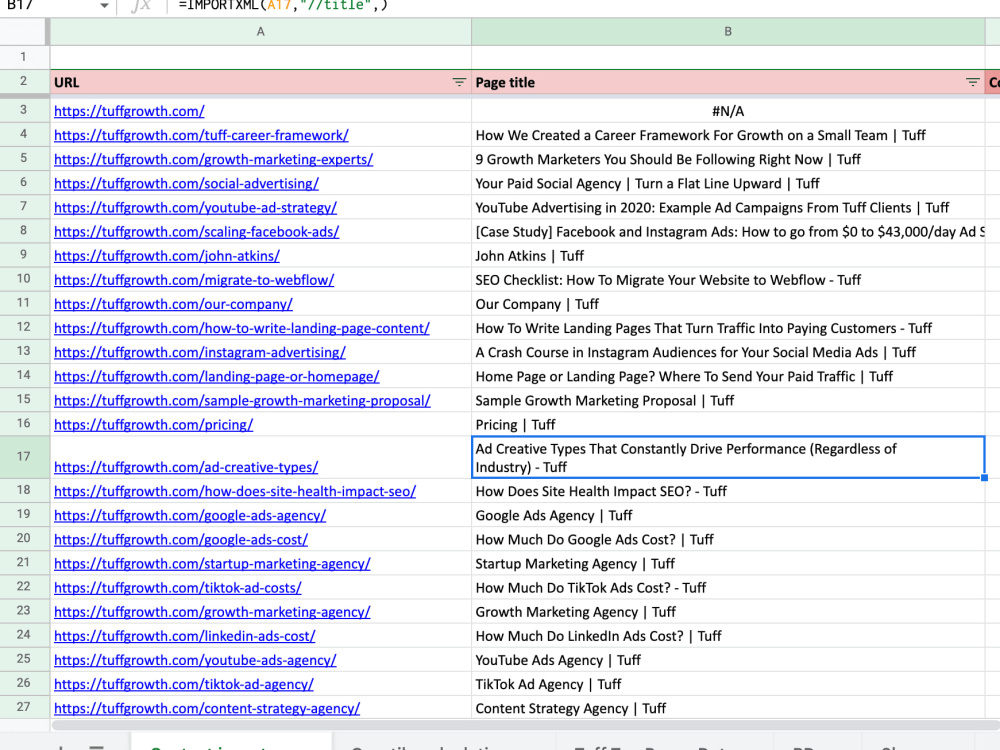Expand the name box dropdown arrow
The height and width of the screenshot is (750, 1000).
click(104, 6)
